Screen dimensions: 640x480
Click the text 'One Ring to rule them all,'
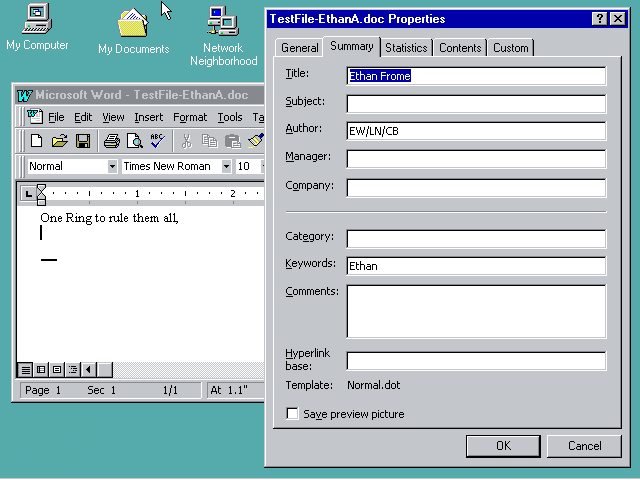[x=109, y=218]
